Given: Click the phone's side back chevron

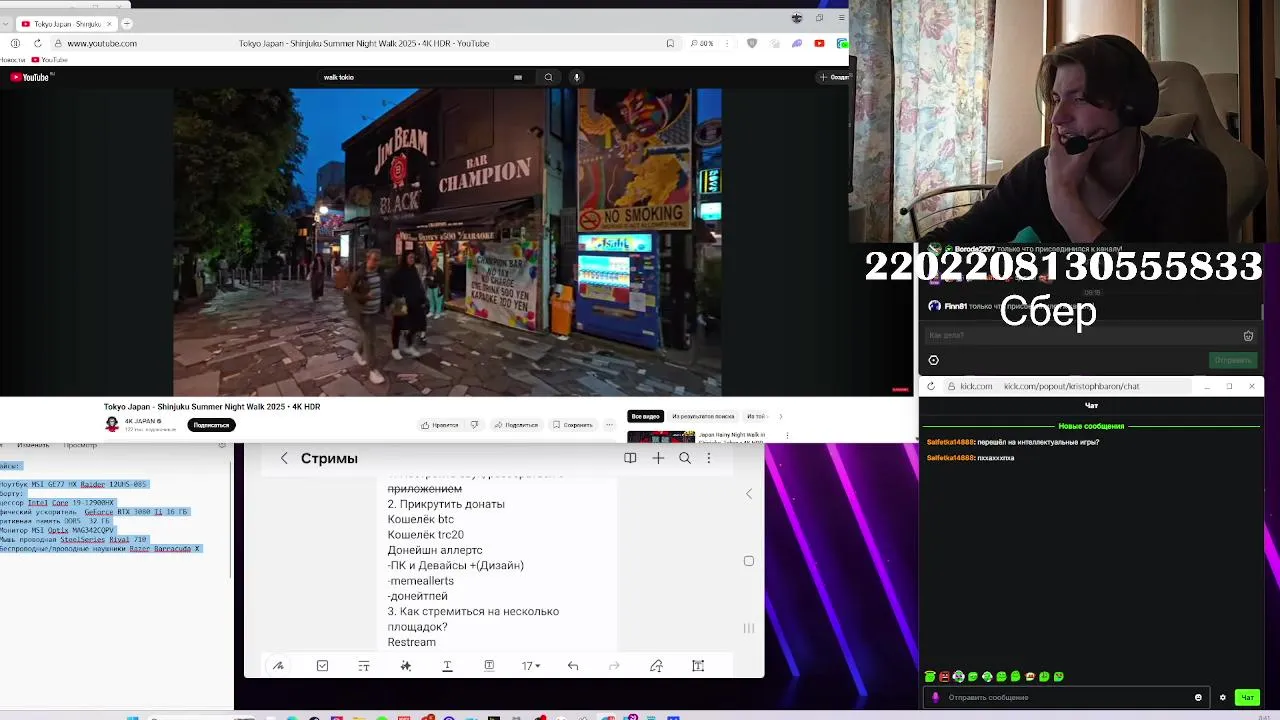Looking at the screenshot, I should pos(749,494).
